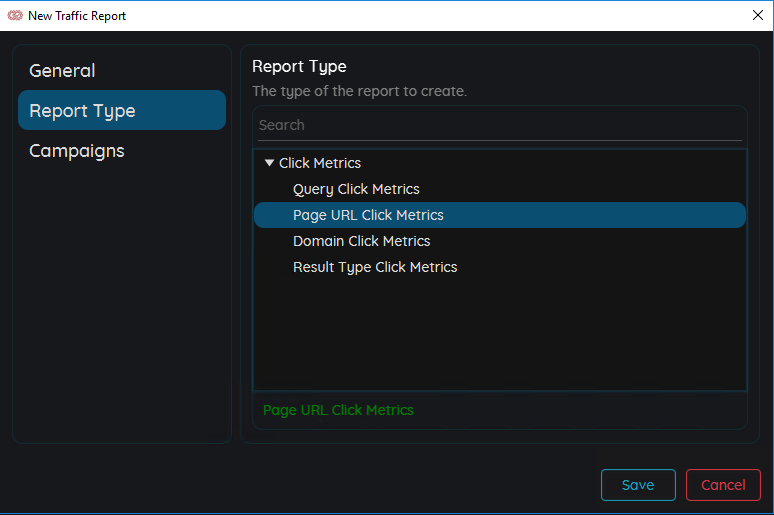
Task: Click the green Page URL Click Metrics label
Action: [x=338, y=410]
